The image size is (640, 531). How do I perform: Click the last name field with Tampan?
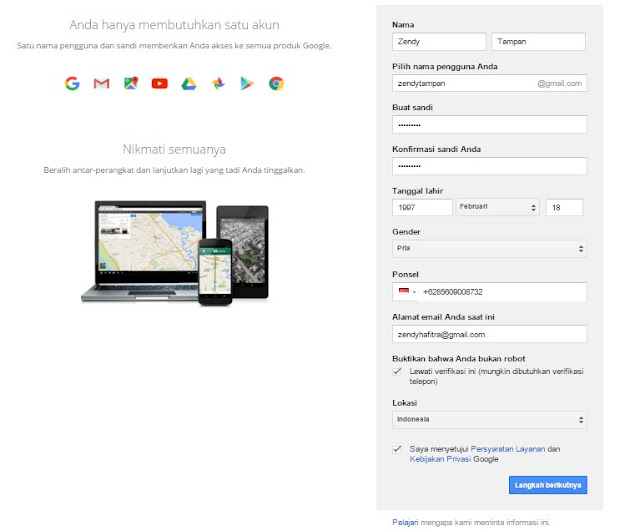click(538, 42)
